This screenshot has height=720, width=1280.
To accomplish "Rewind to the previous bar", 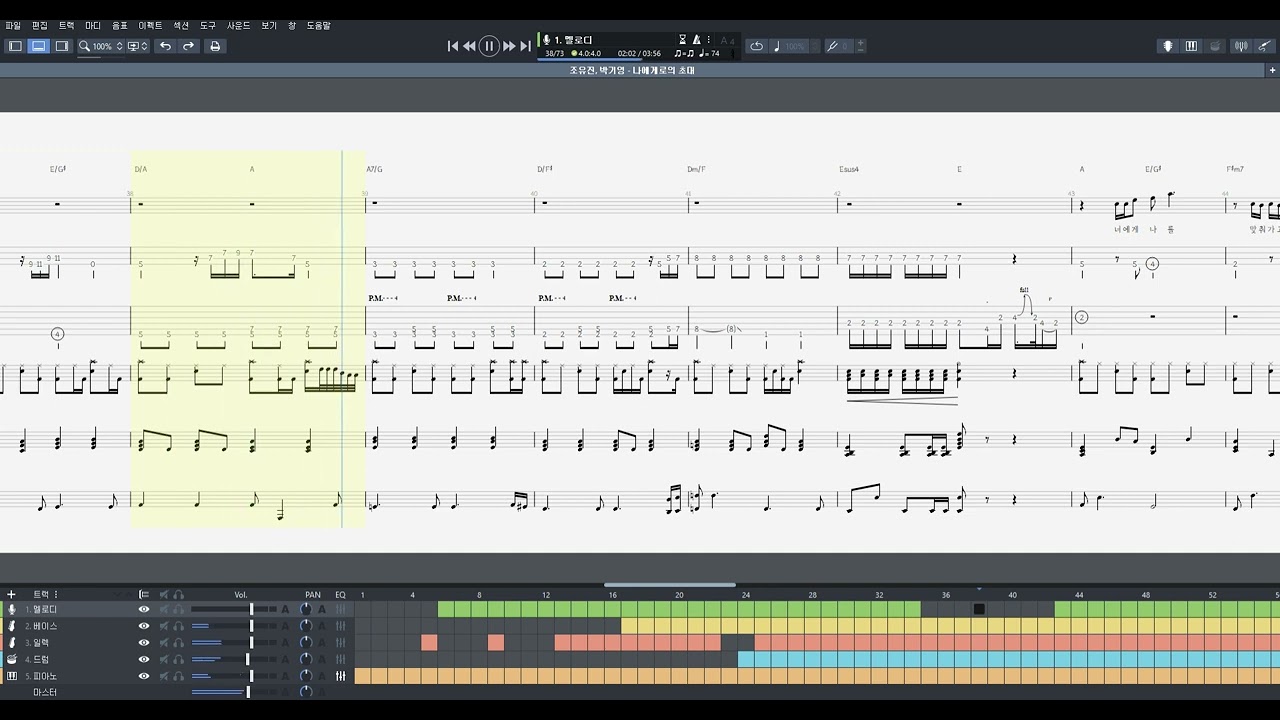I will point(469,46).
